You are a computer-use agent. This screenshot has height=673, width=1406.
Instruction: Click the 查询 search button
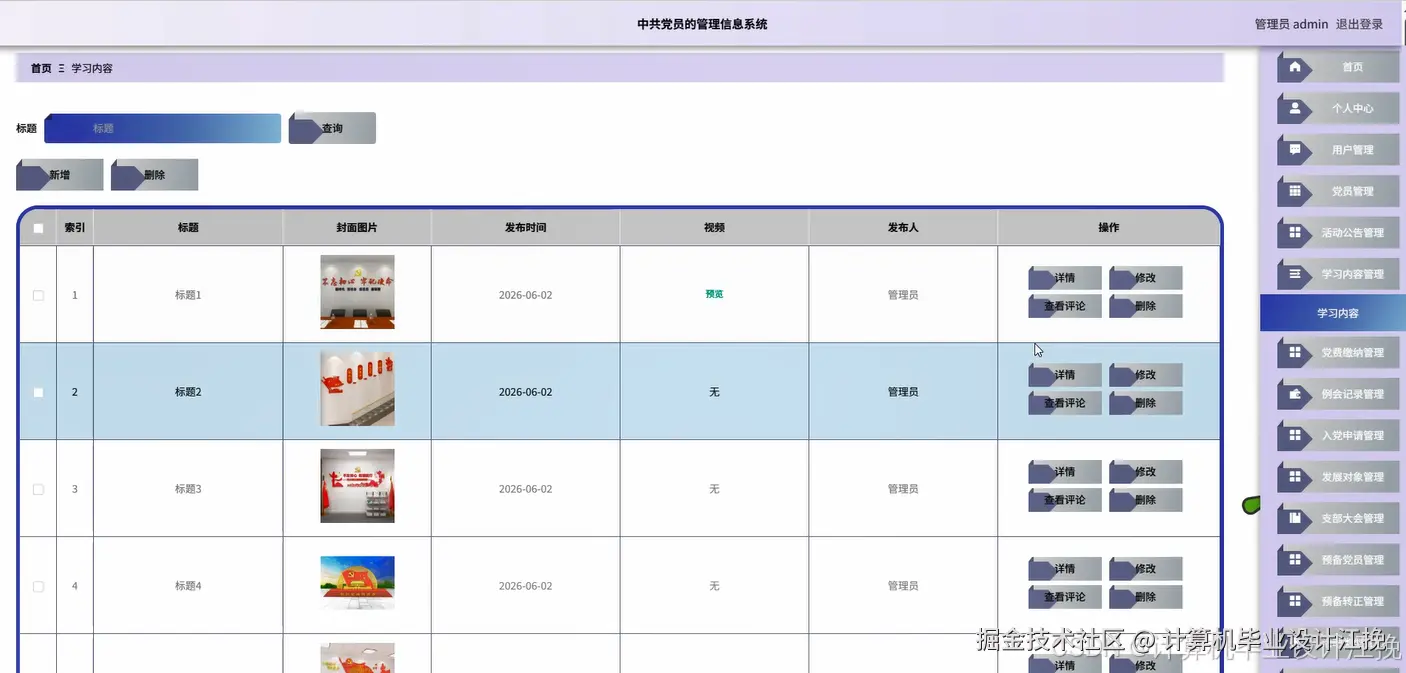pos(332,128)
